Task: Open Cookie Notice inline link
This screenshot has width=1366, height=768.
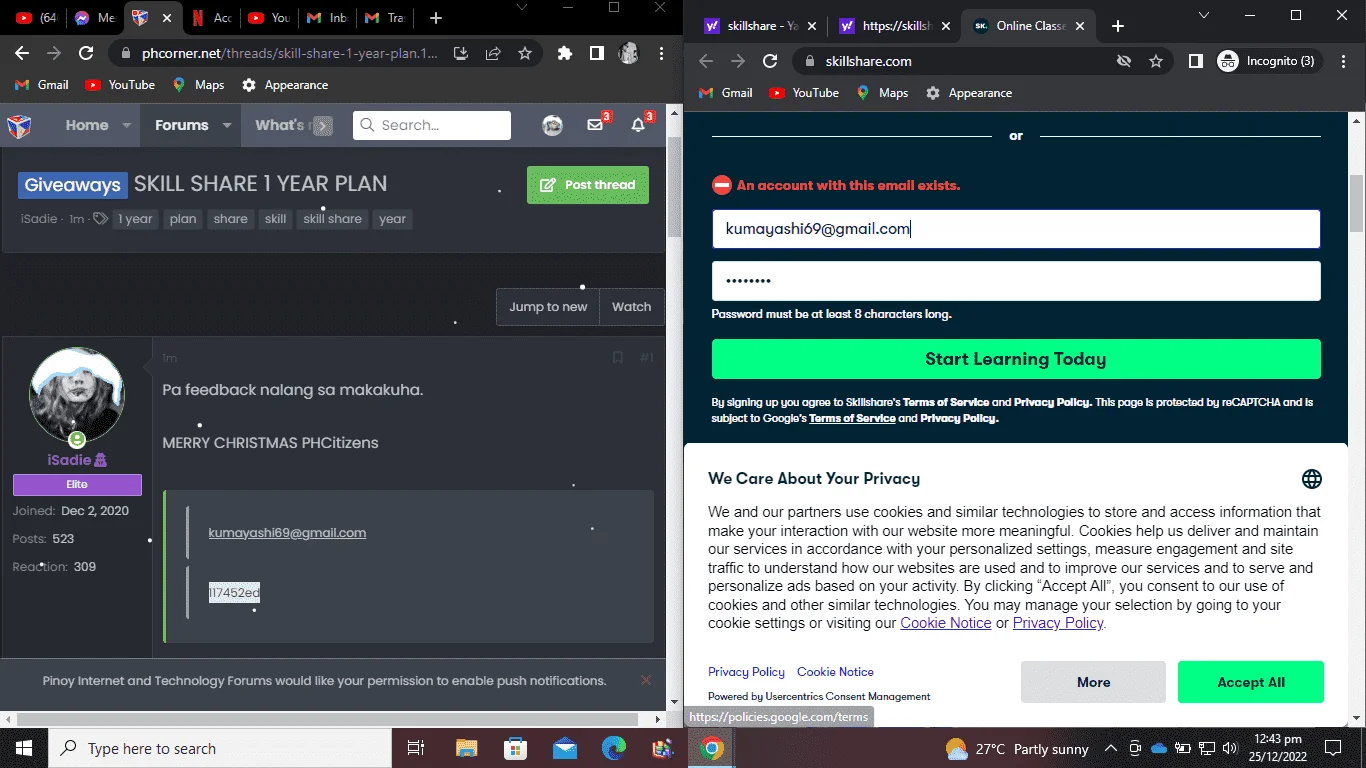Action: click(x=945, y=623)
